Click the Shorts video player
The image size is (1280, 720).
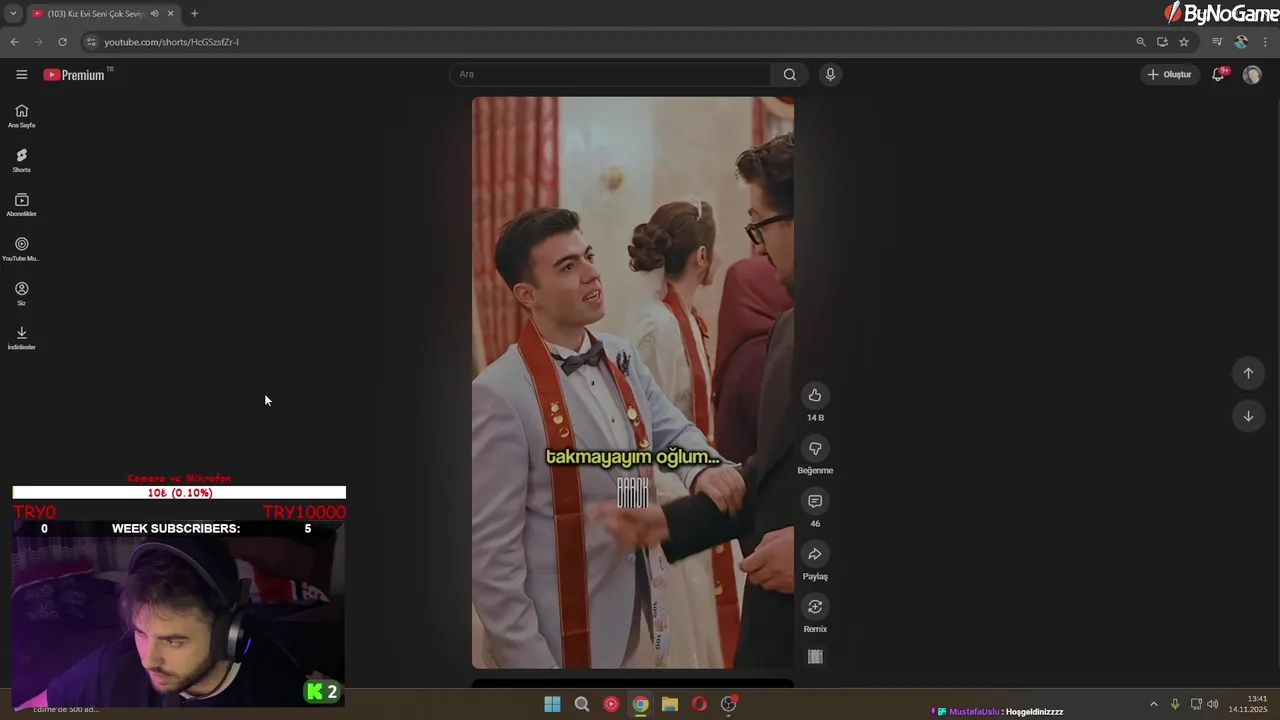pyautogui.click(x=633, y=383)
